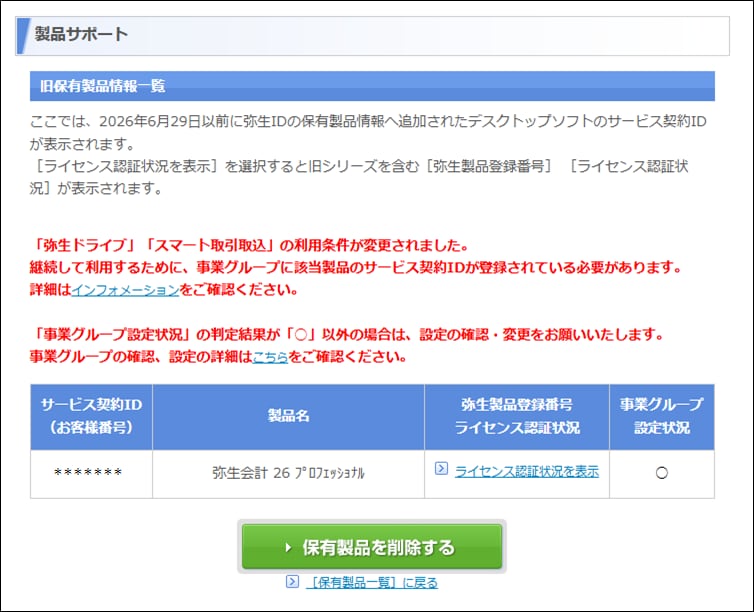Click the サービス契約ID（お客様番号） column header

point(91,416)
